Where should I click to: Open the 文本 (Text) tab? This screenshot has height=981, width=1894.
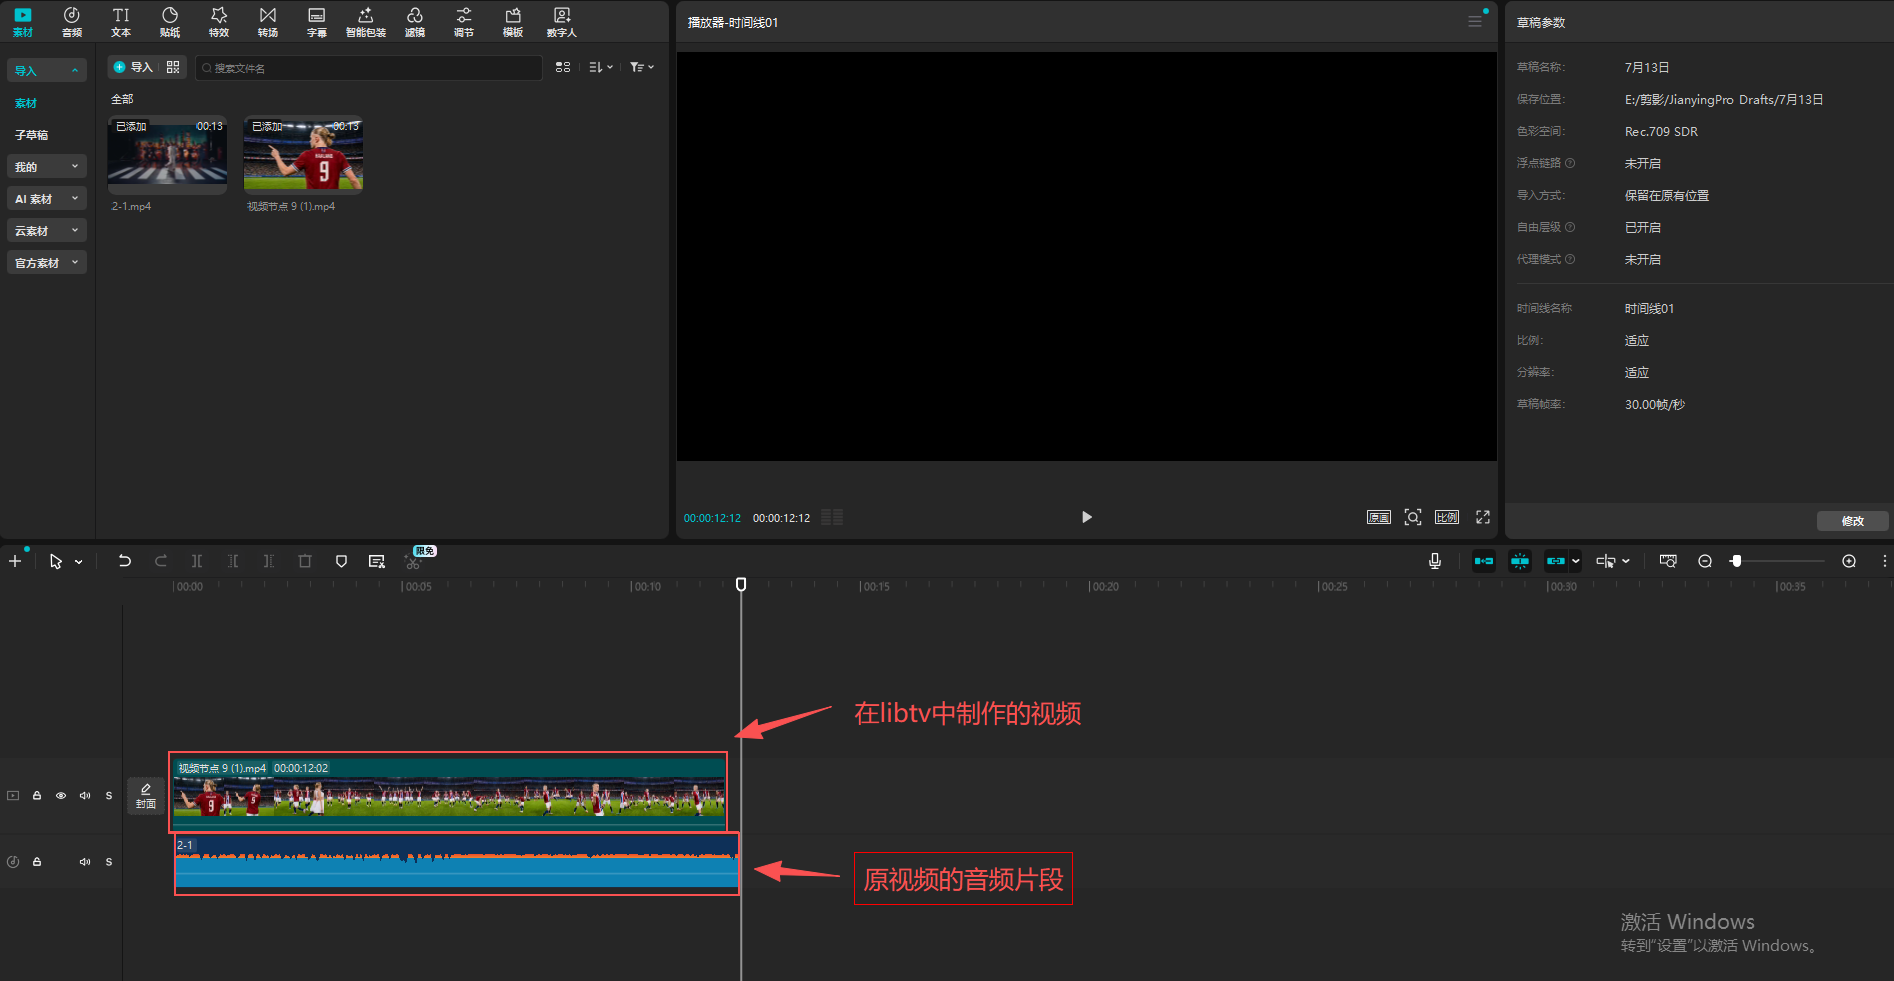click(x=121, y=22)
